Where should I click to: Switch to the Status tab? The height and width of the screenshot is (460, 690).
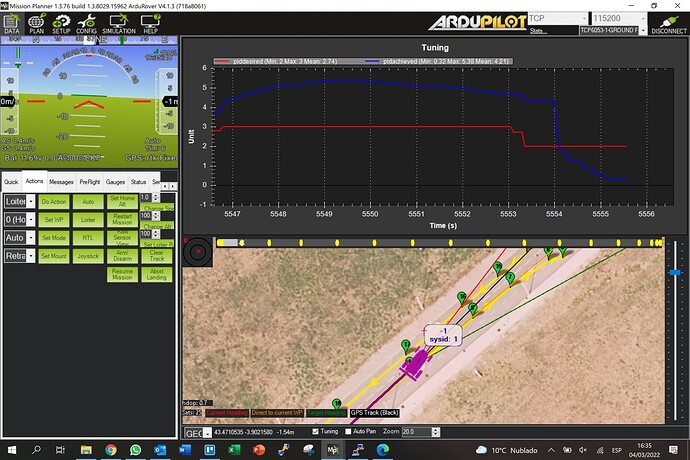pyautogui.click(x=138, y=182)
